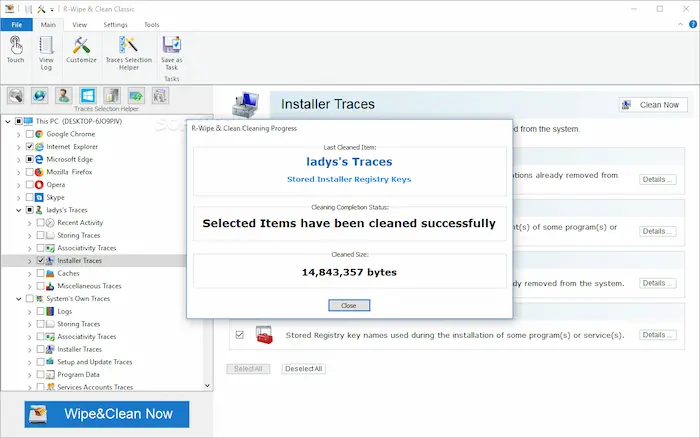The height and width of the screenshot is (438, 700).
Task: Click the red toolbox icon beside Stored Registry
Action: tap(264, 335)
